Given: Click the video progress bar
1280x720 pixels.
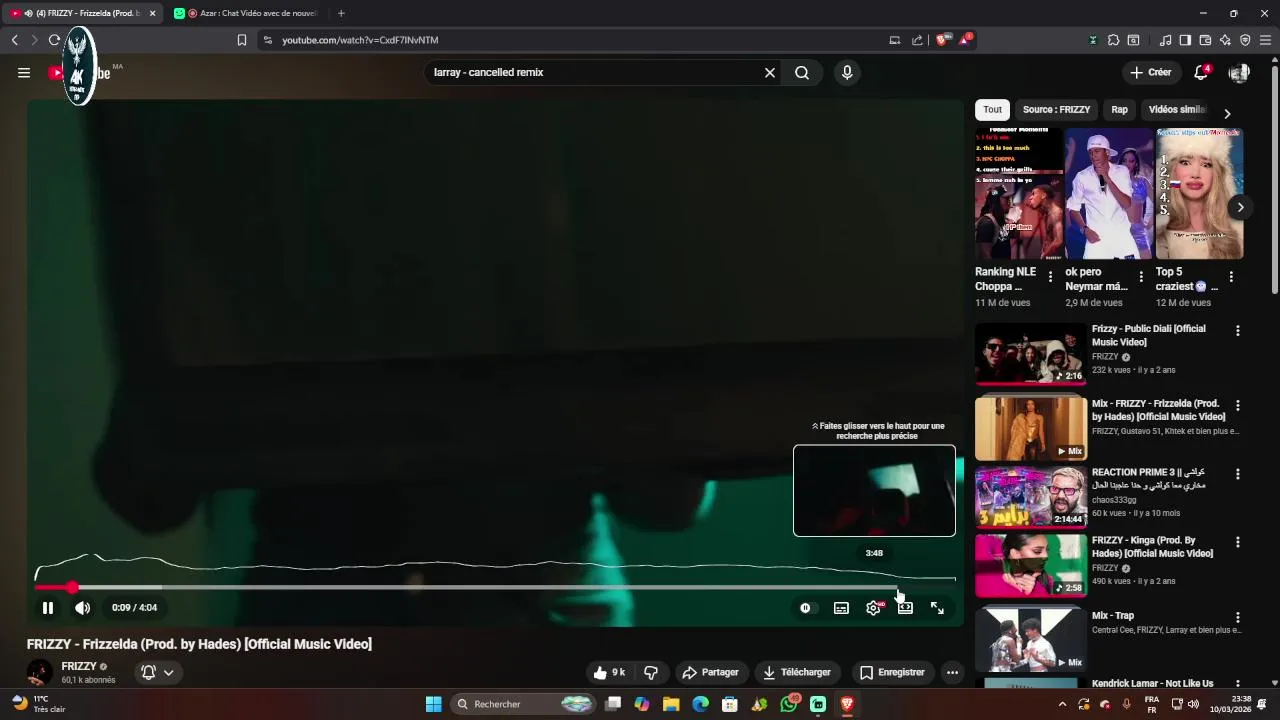Looking at the screenshot, I should coord(495,588).
